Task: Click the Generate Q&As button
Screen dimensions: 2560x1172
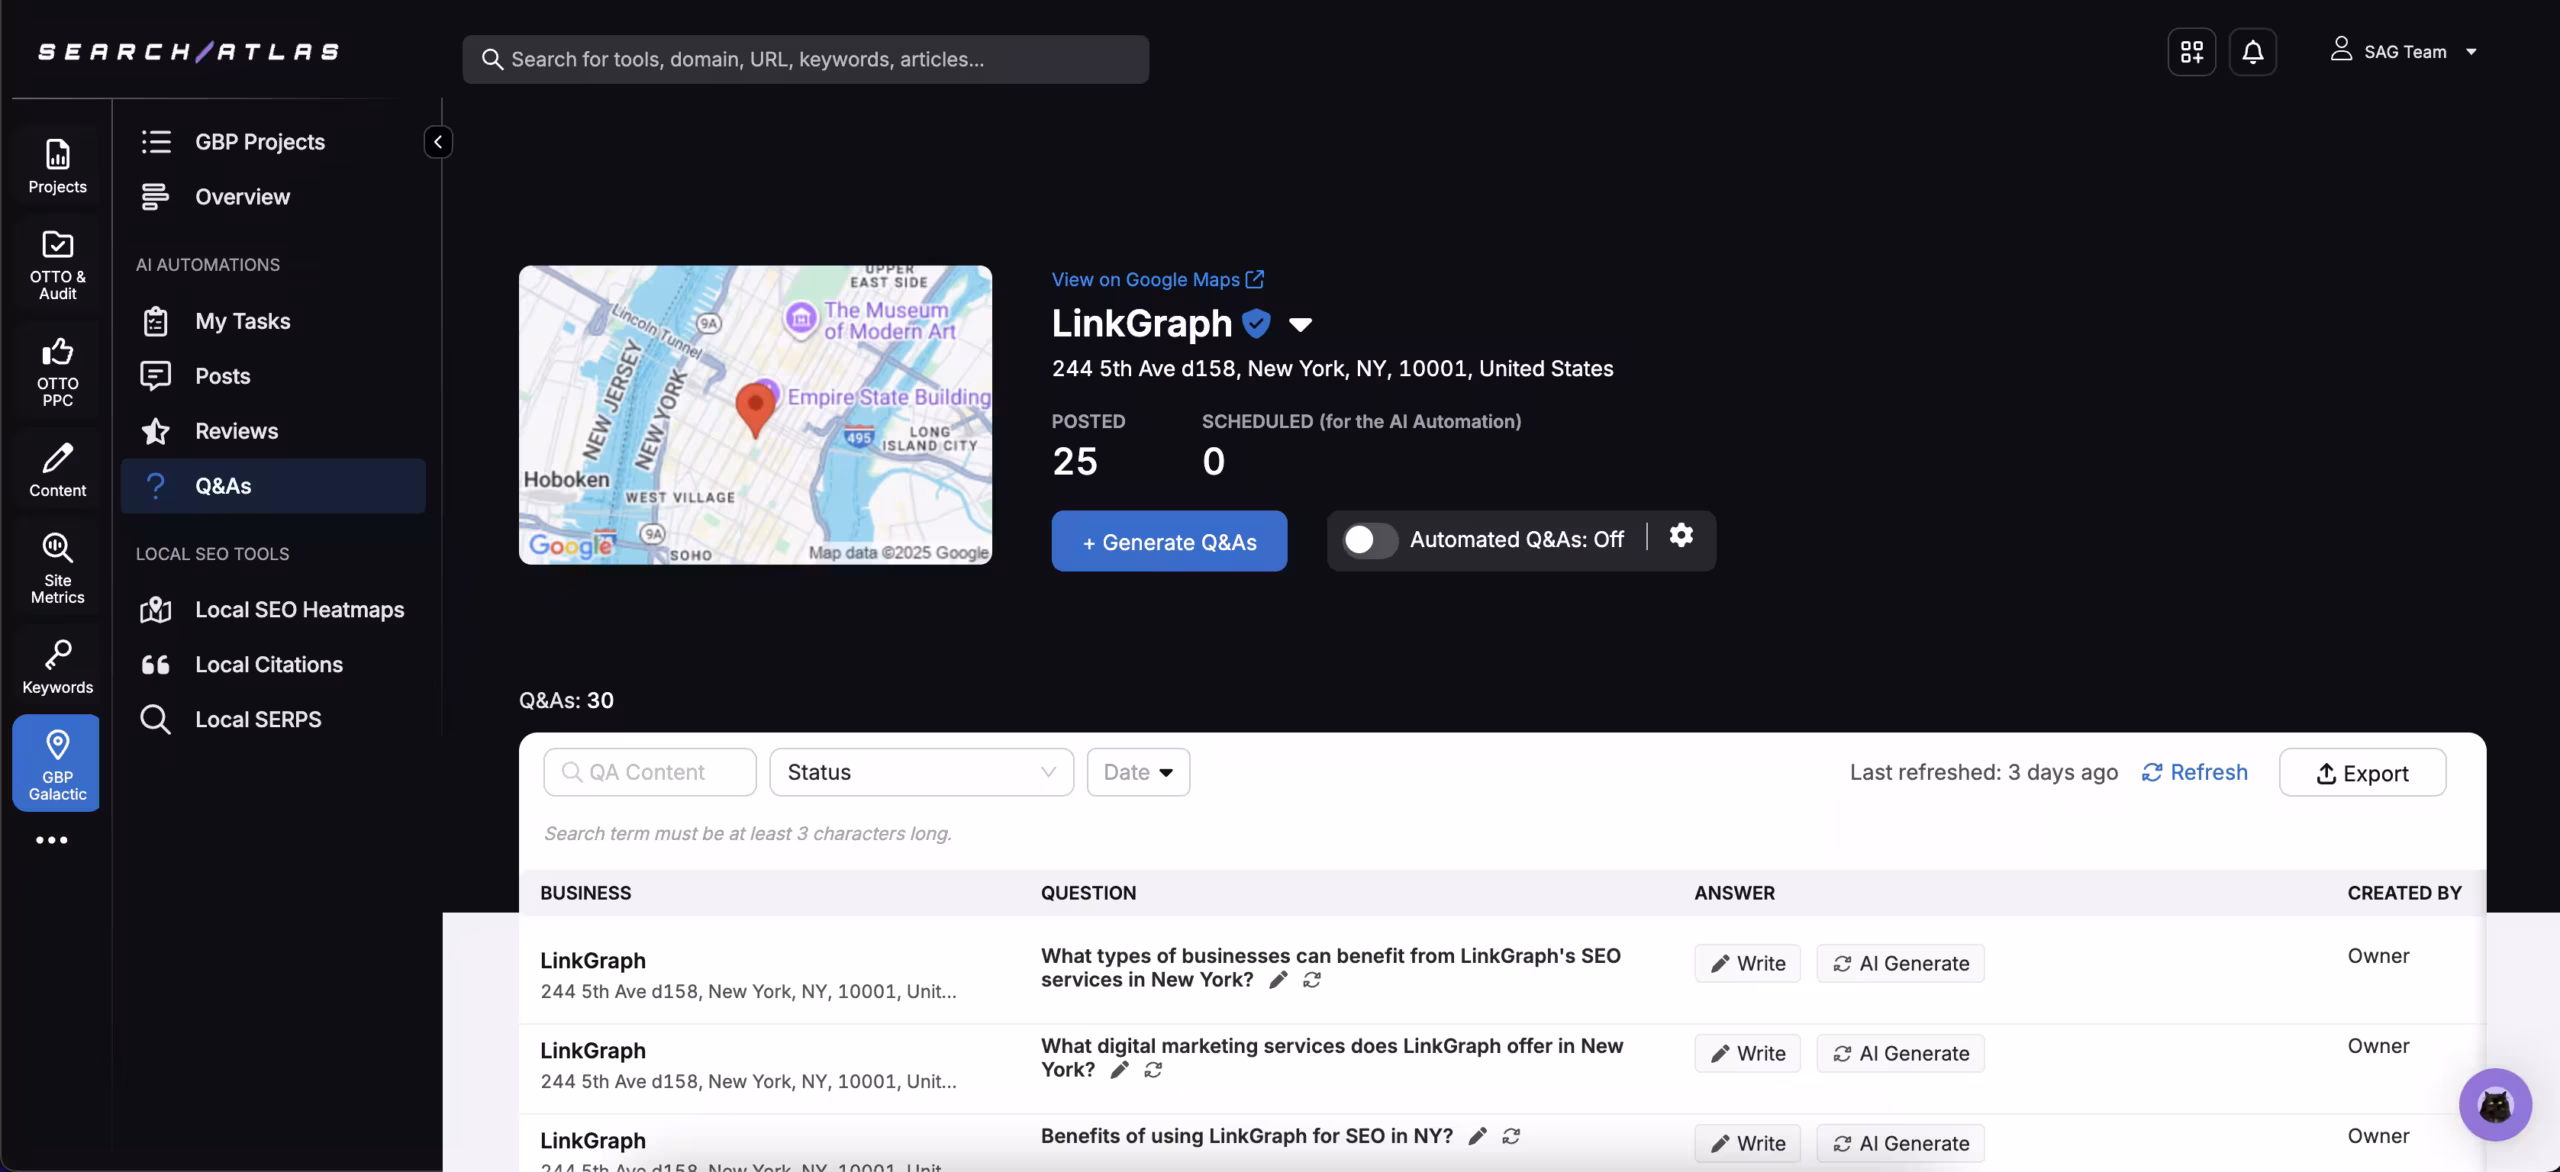Action: (1169, 542)
